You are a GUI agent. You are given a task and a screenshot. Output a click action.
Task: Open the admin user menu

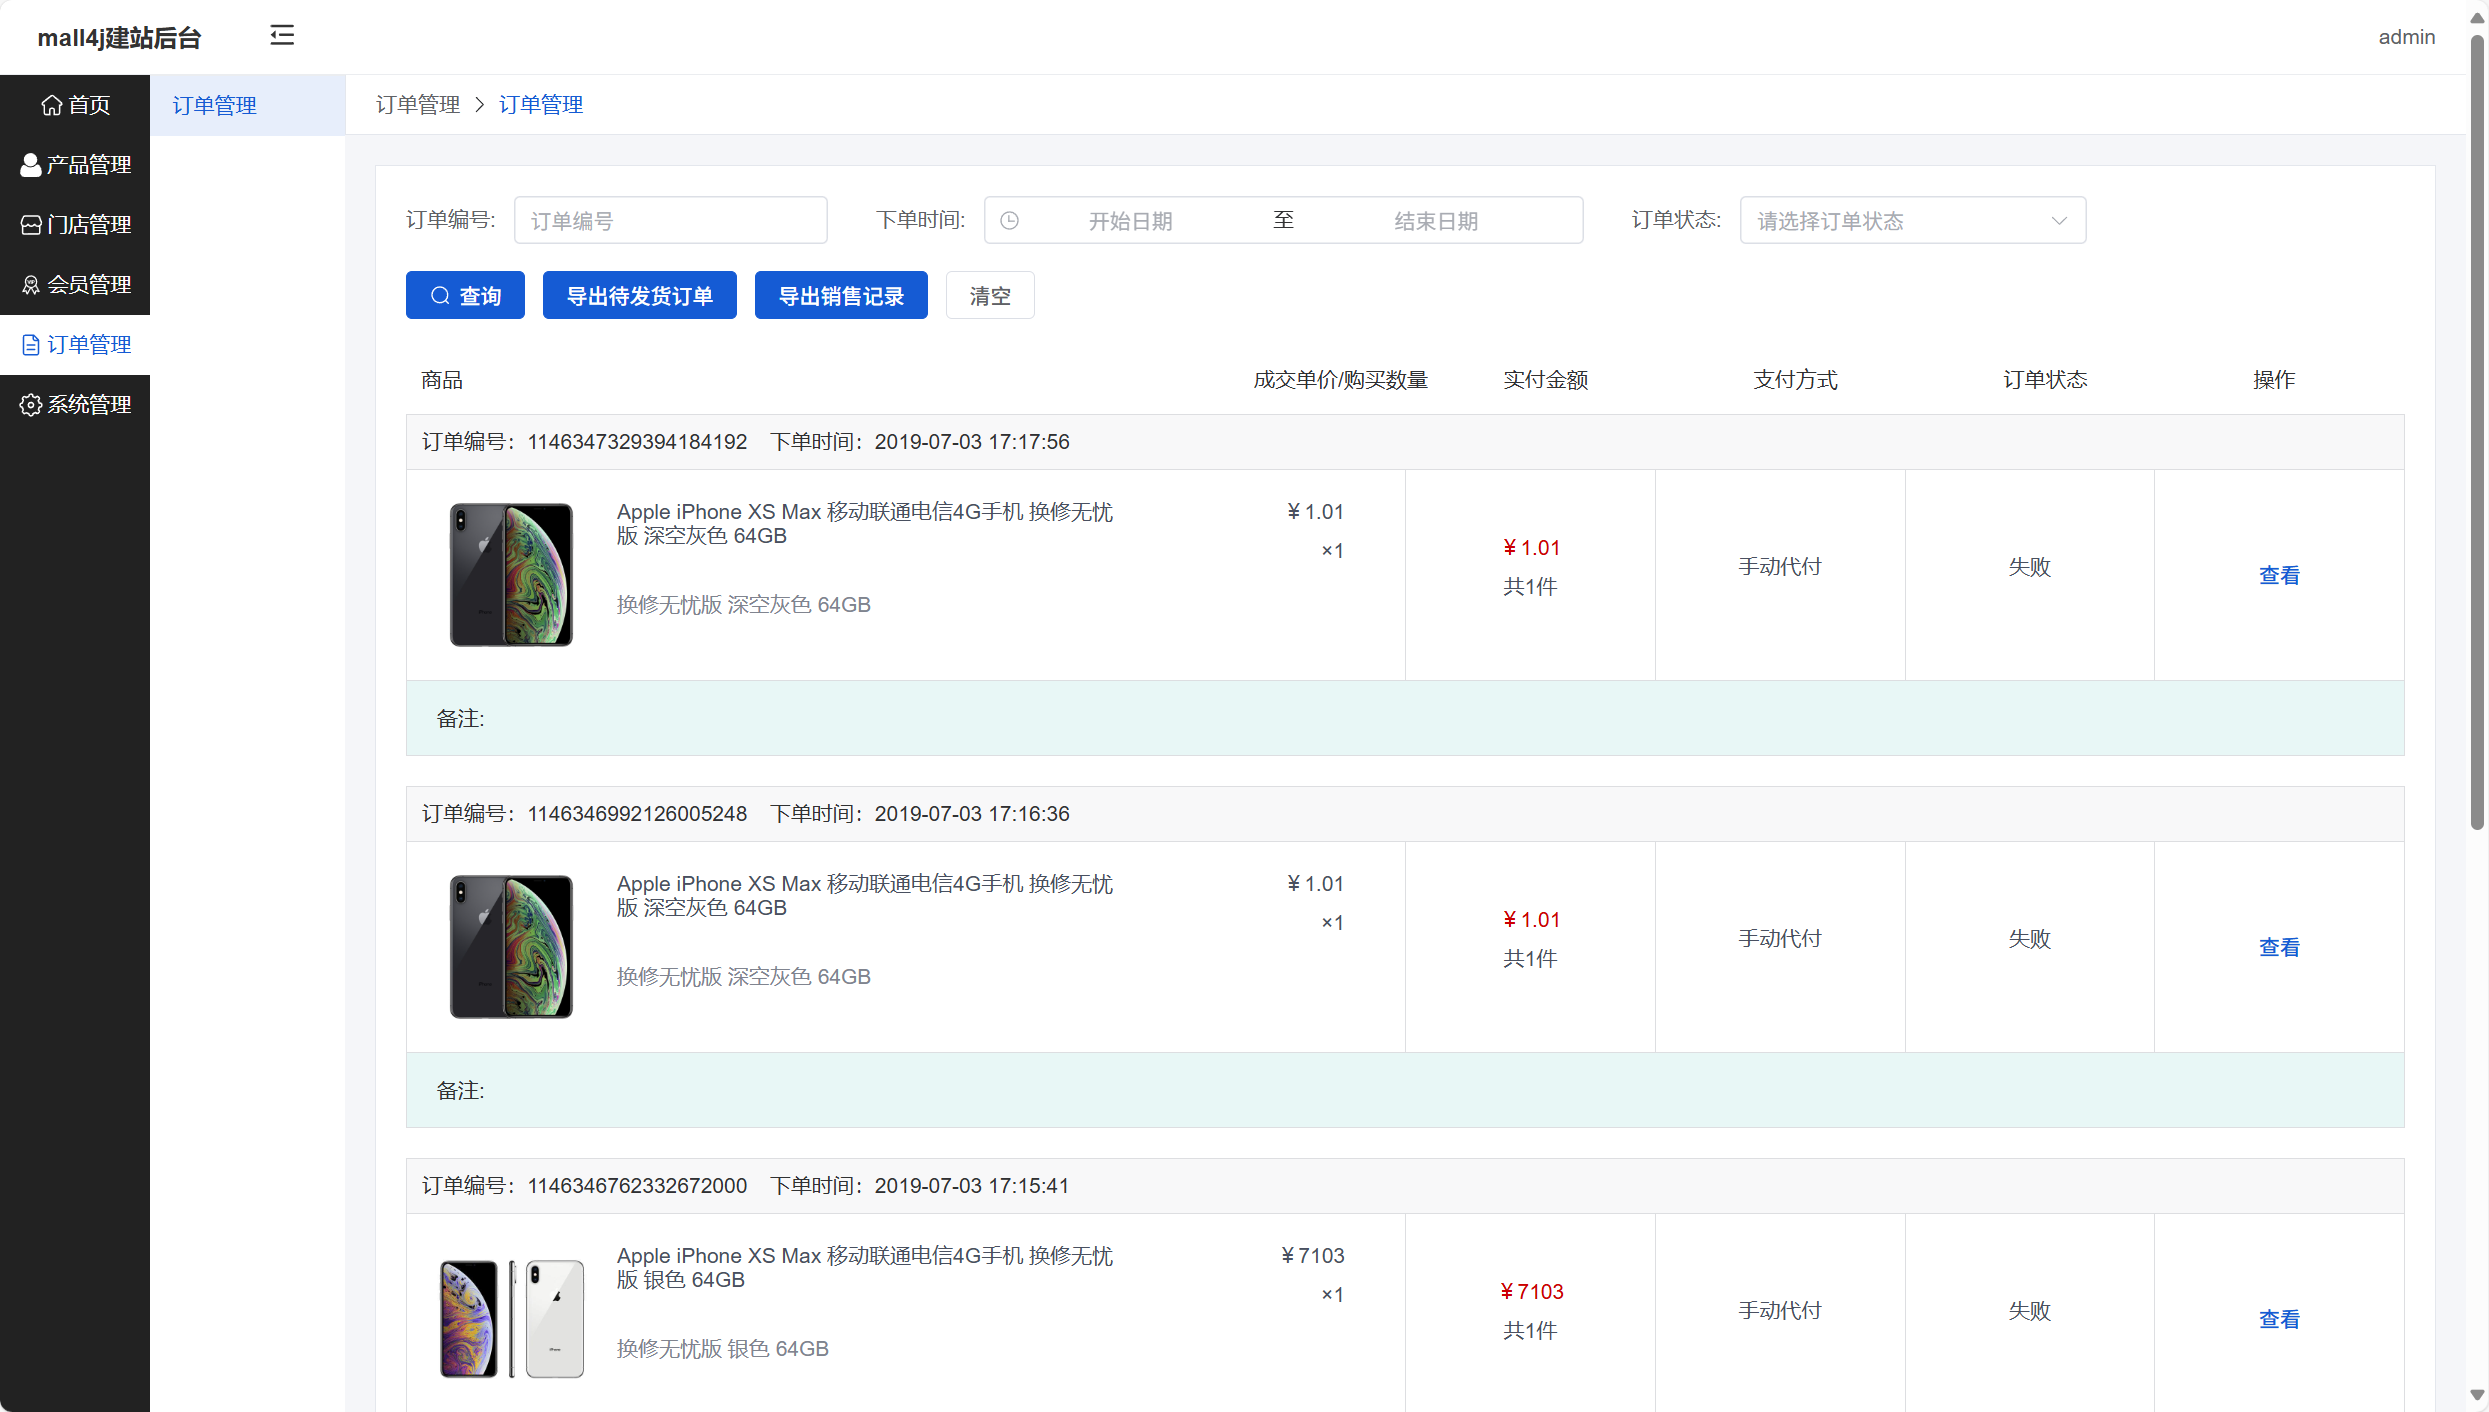2406,37
